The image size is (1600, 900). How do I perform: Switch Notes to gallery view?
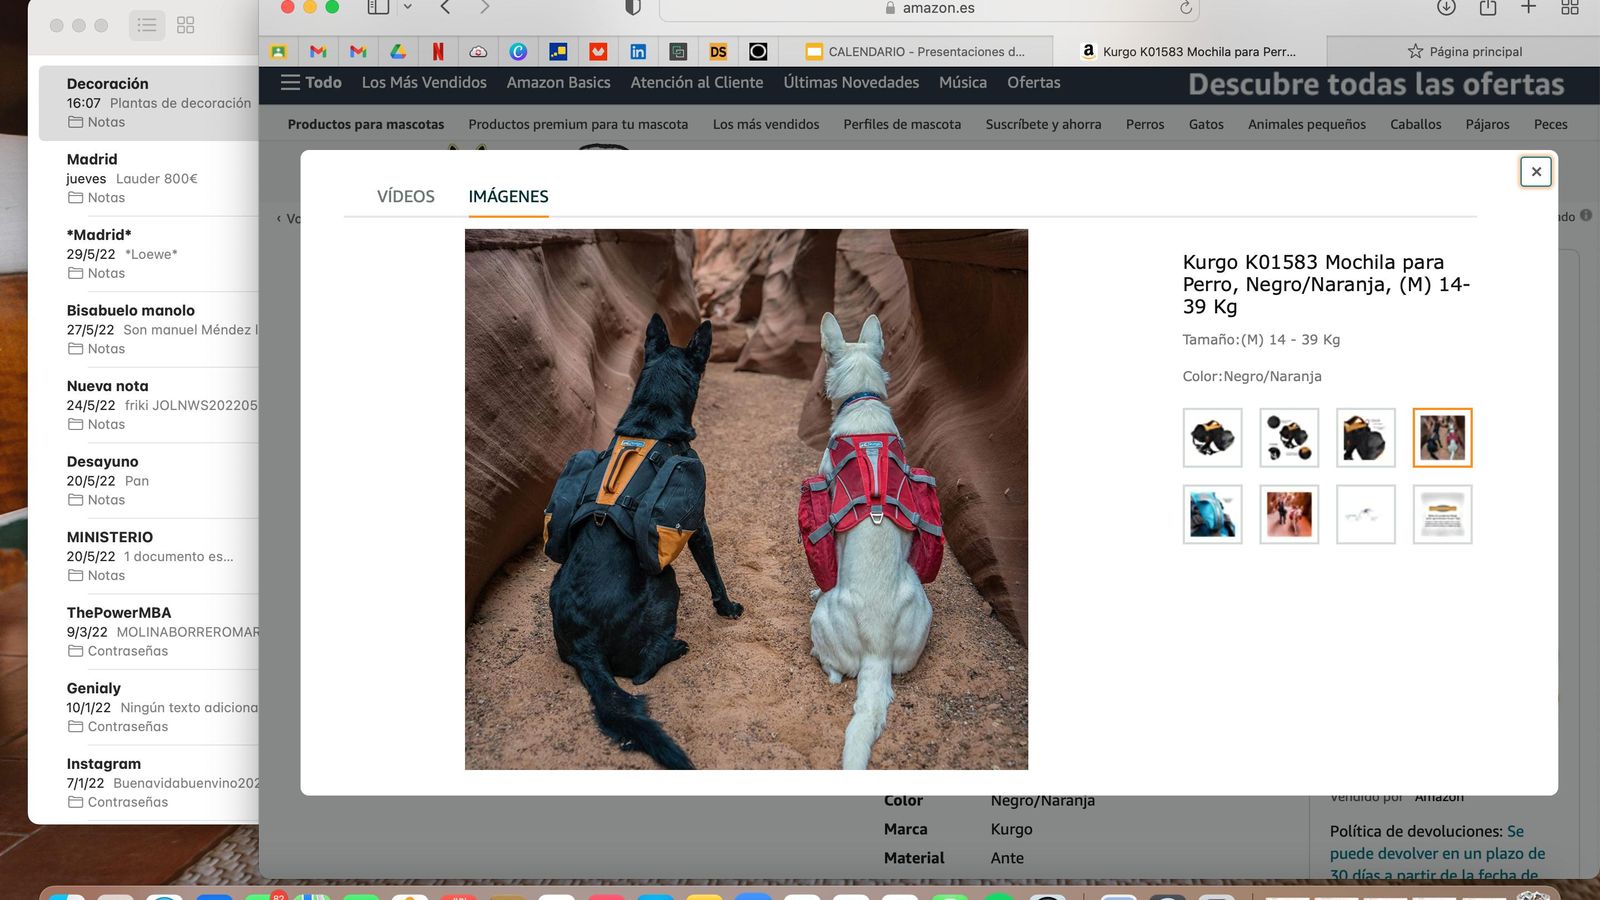click(186, 25)
